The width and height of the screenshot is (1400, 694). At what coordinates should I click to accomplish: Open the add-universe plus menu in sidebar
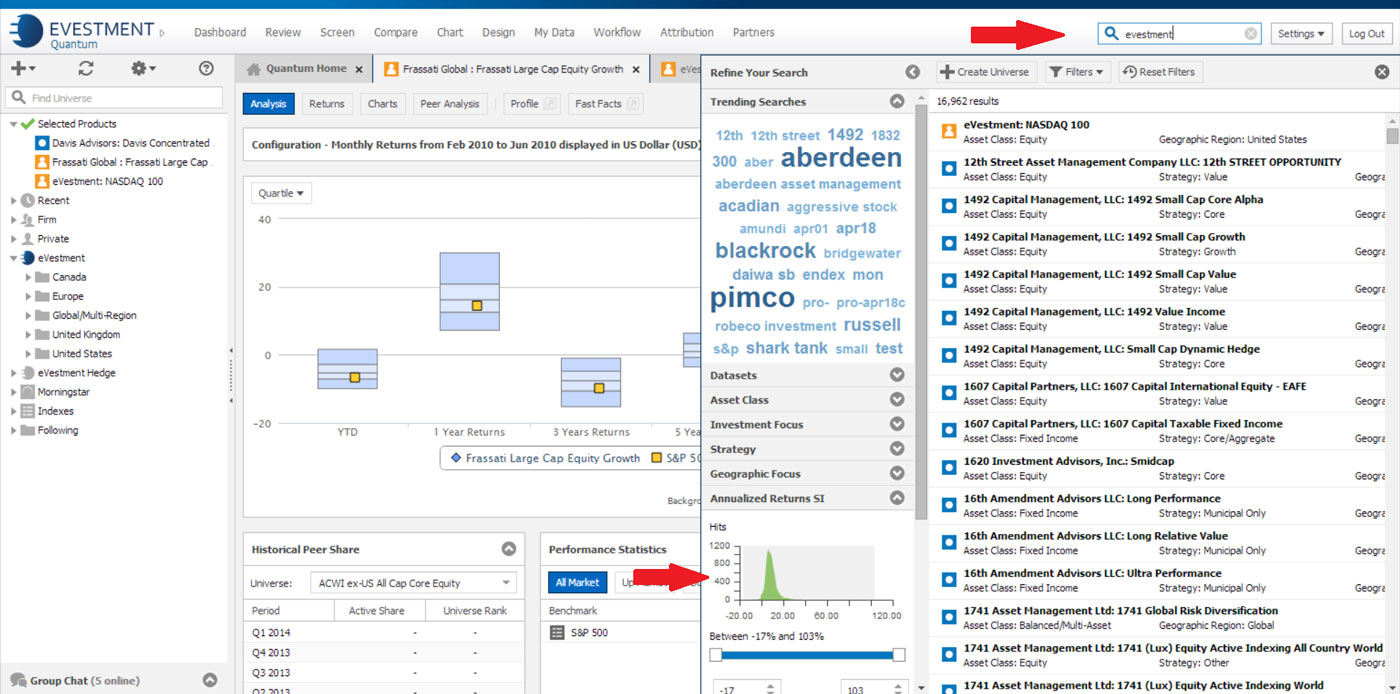tap(23, 69)
